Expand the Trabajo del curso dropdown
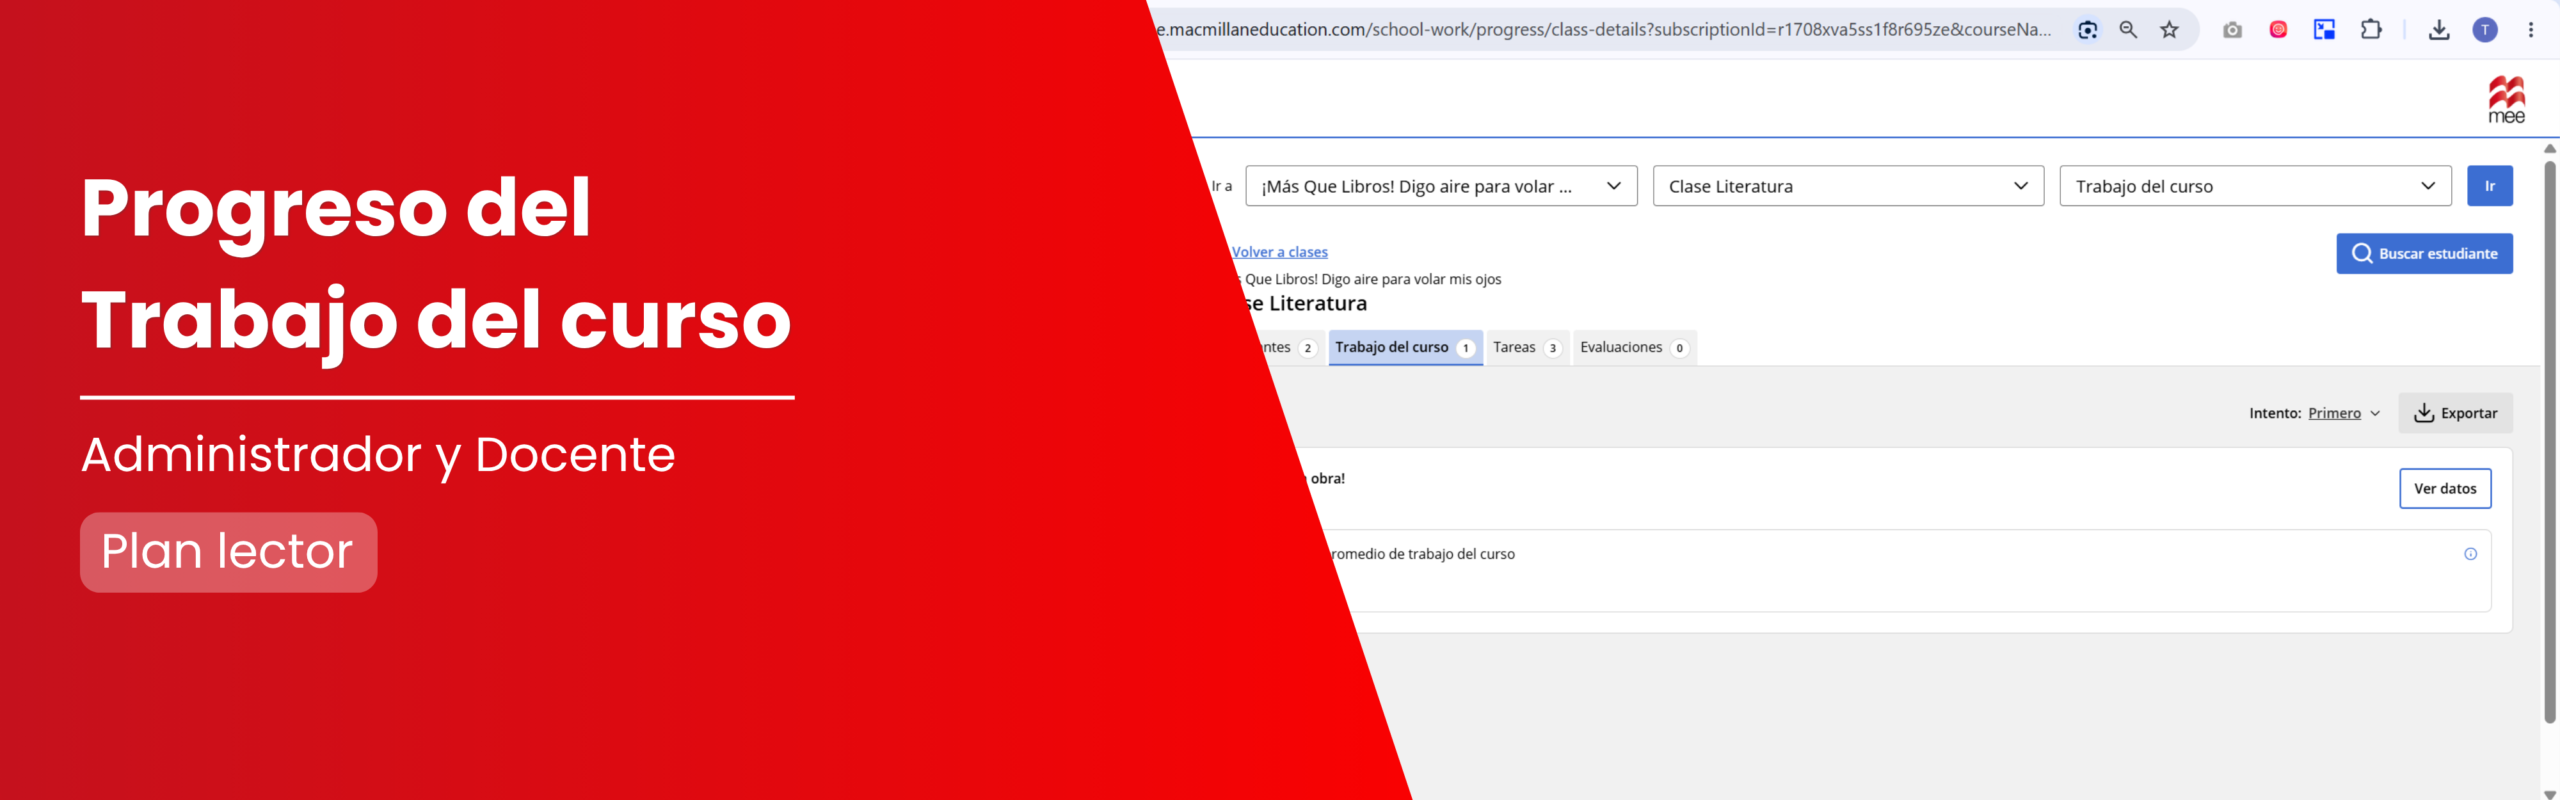Image resolution: width=2560 pixels, height=800 pixels. 2255,186
